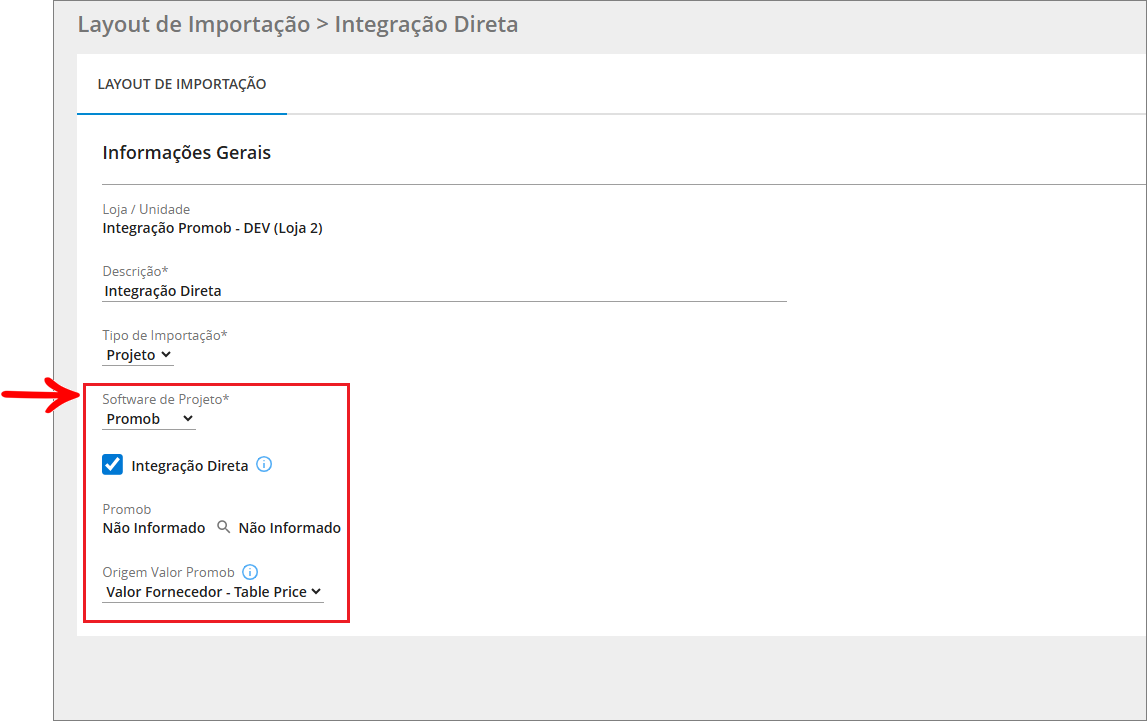This screenshot has width=1147, height=721.
Task: Uncheck the Integração Direta checkbox
Action: pos(113,465)
